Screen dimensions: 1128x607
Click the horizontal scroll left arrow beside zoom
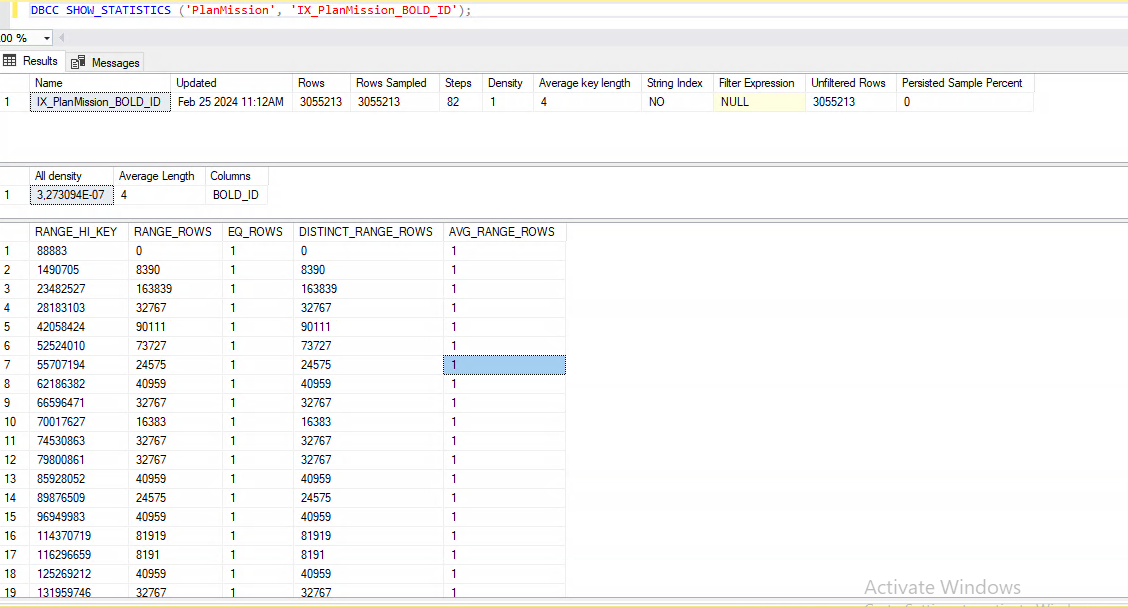(62, 37)
